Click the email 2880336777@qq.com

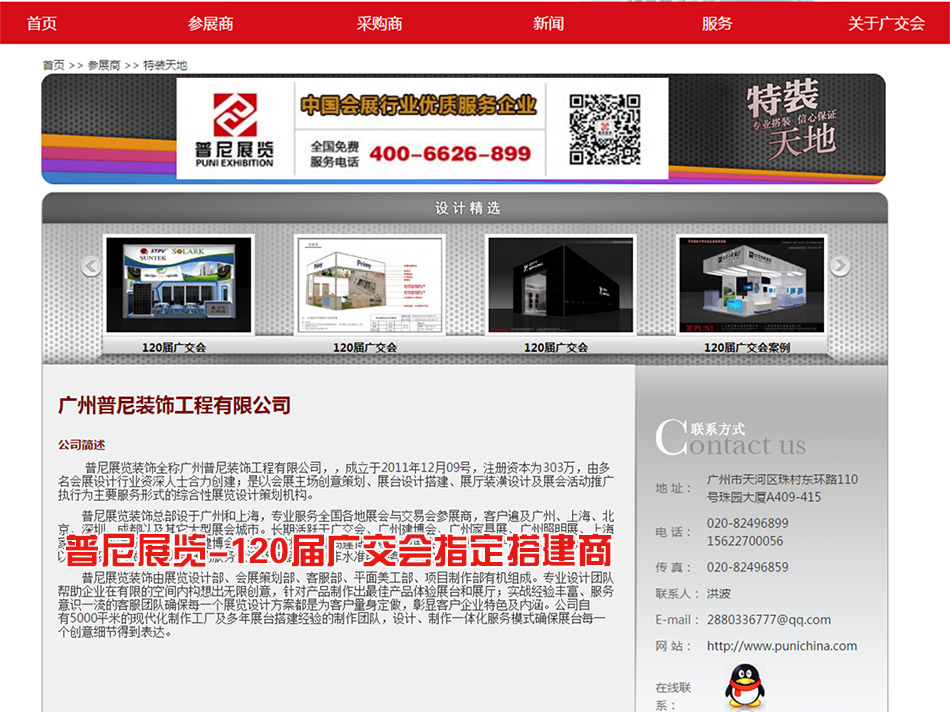(x=769, y=619)
